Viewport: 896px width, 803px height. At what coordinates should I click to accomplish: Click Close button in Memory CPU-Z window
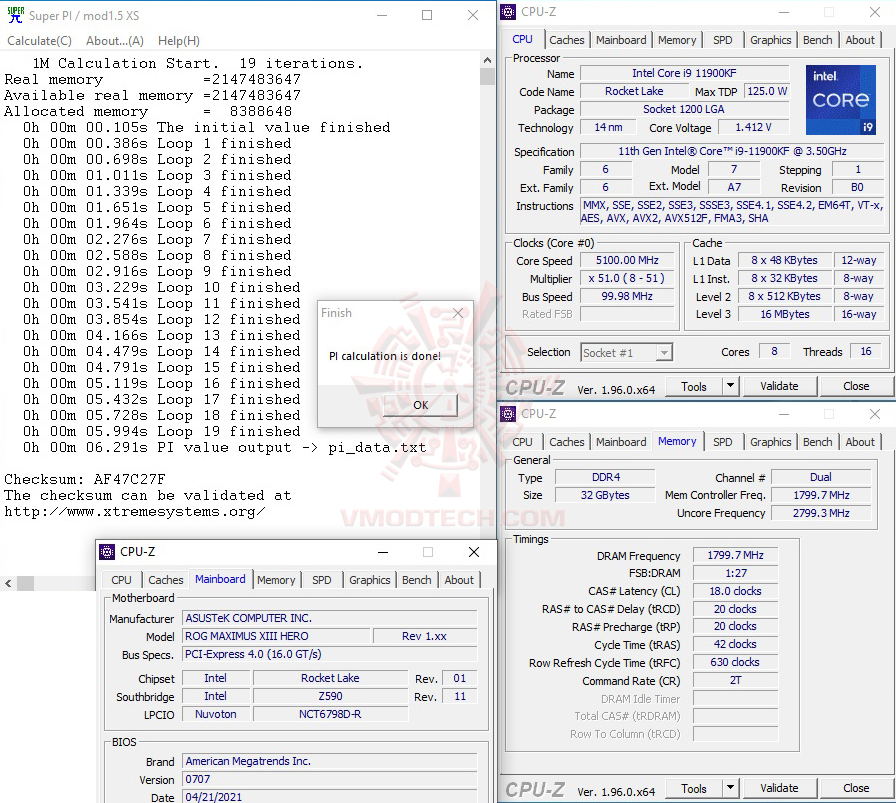coord(855,788)
